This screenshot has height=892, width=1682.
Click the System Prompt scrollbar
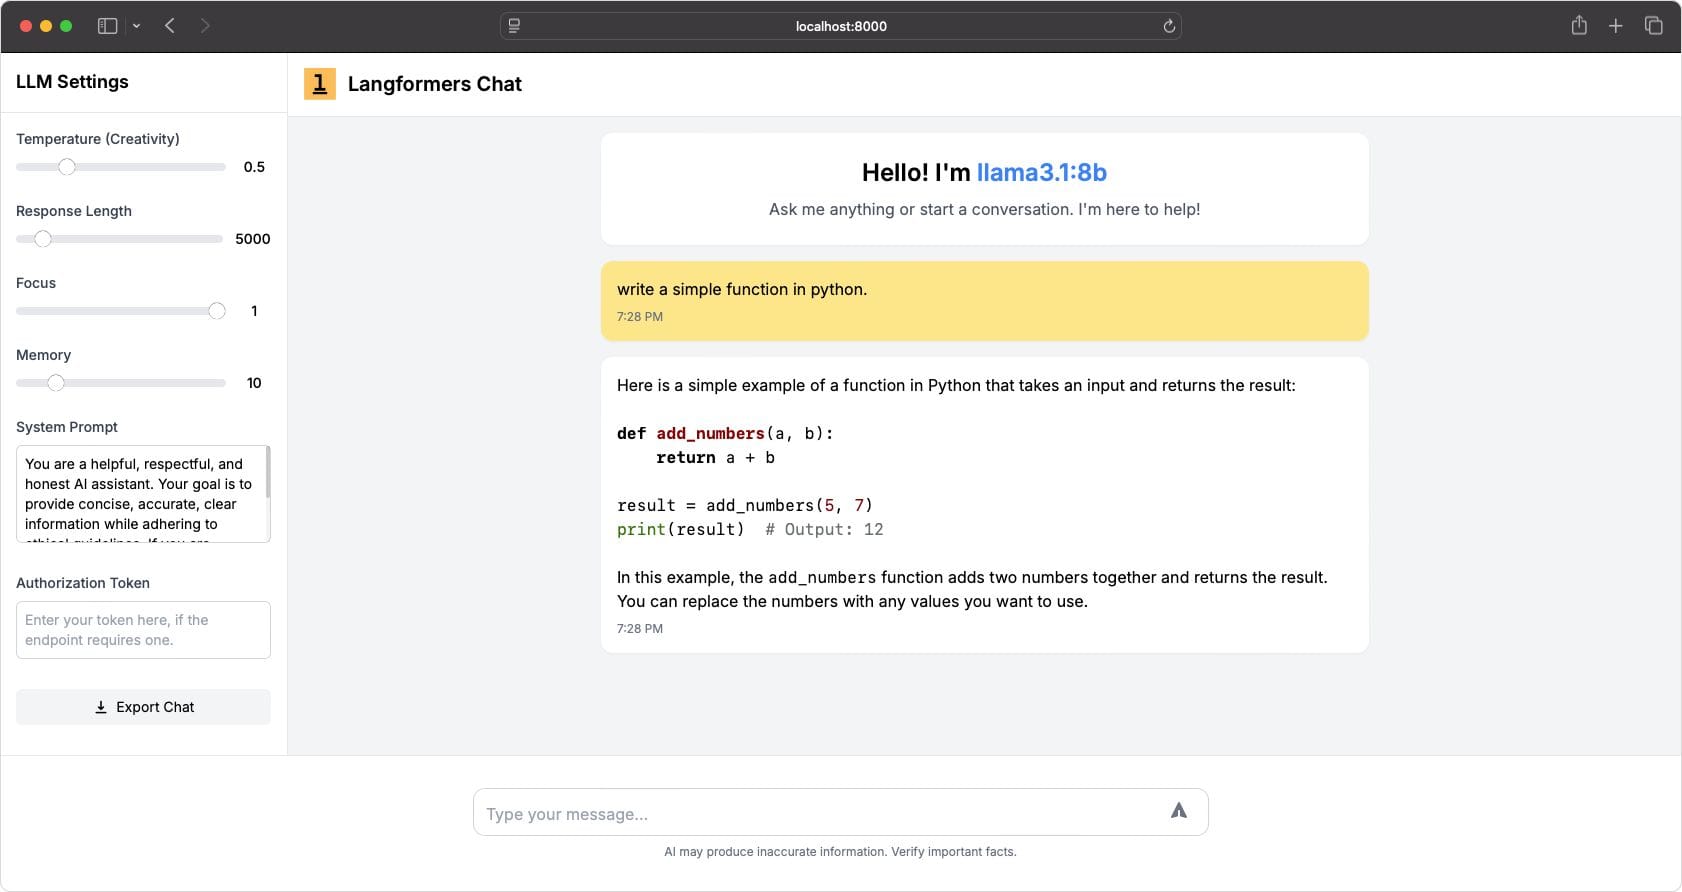(x=267, y=472)
